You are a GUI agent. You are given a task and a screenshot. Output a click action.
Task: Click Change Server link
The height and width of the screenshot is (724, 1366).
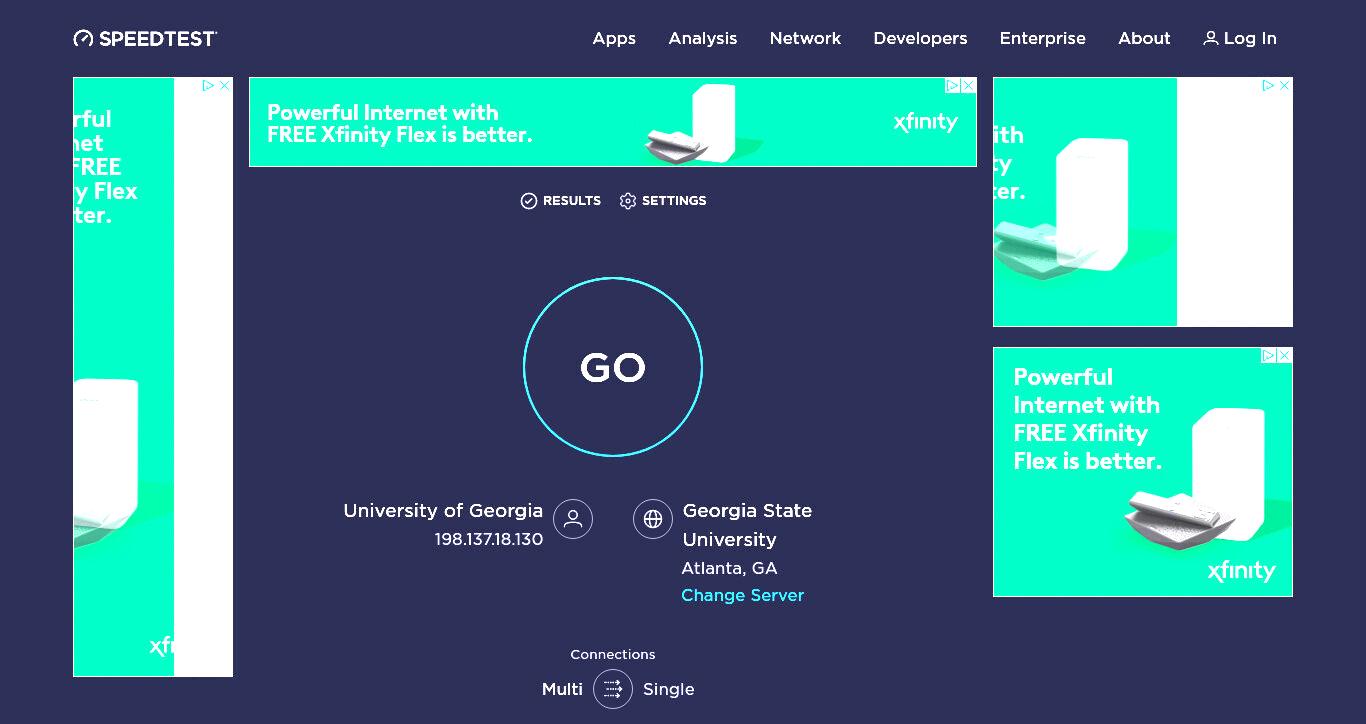pos(742,595)
